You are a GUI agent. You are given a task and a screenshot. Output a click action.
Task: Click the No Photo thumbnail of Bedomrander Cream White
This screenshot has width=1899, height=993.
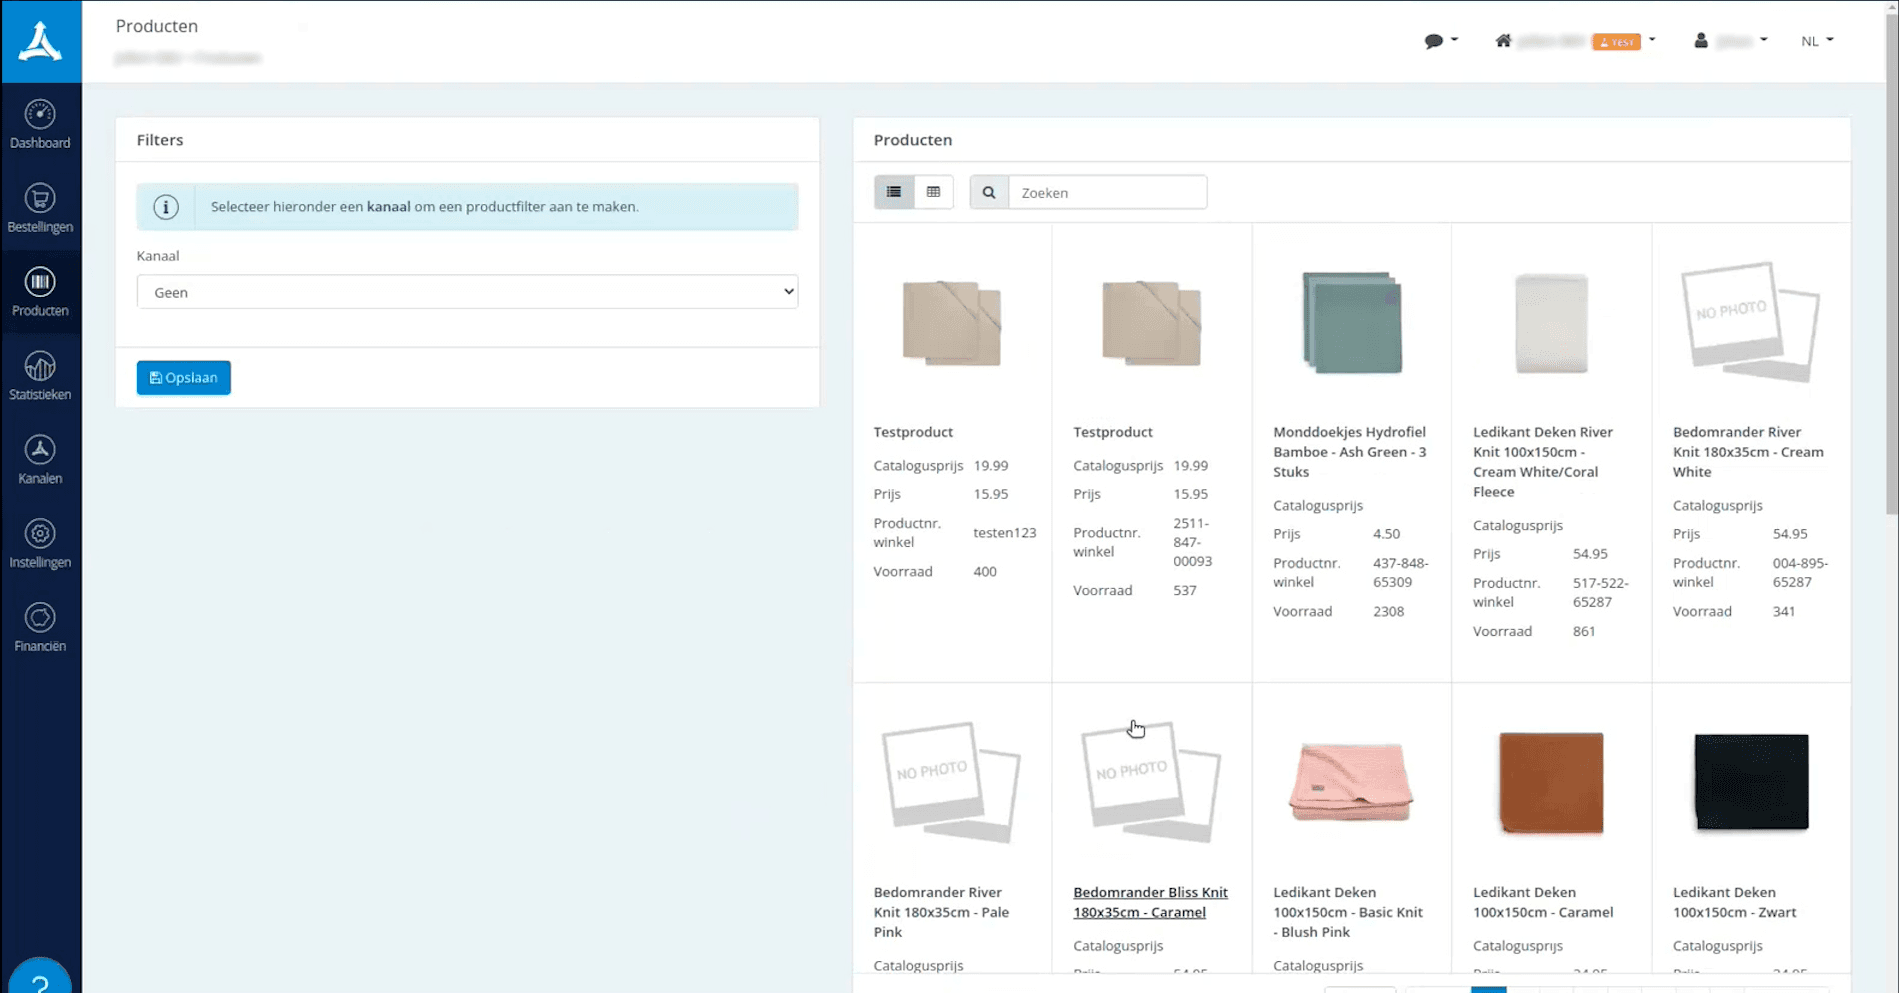1750,322
